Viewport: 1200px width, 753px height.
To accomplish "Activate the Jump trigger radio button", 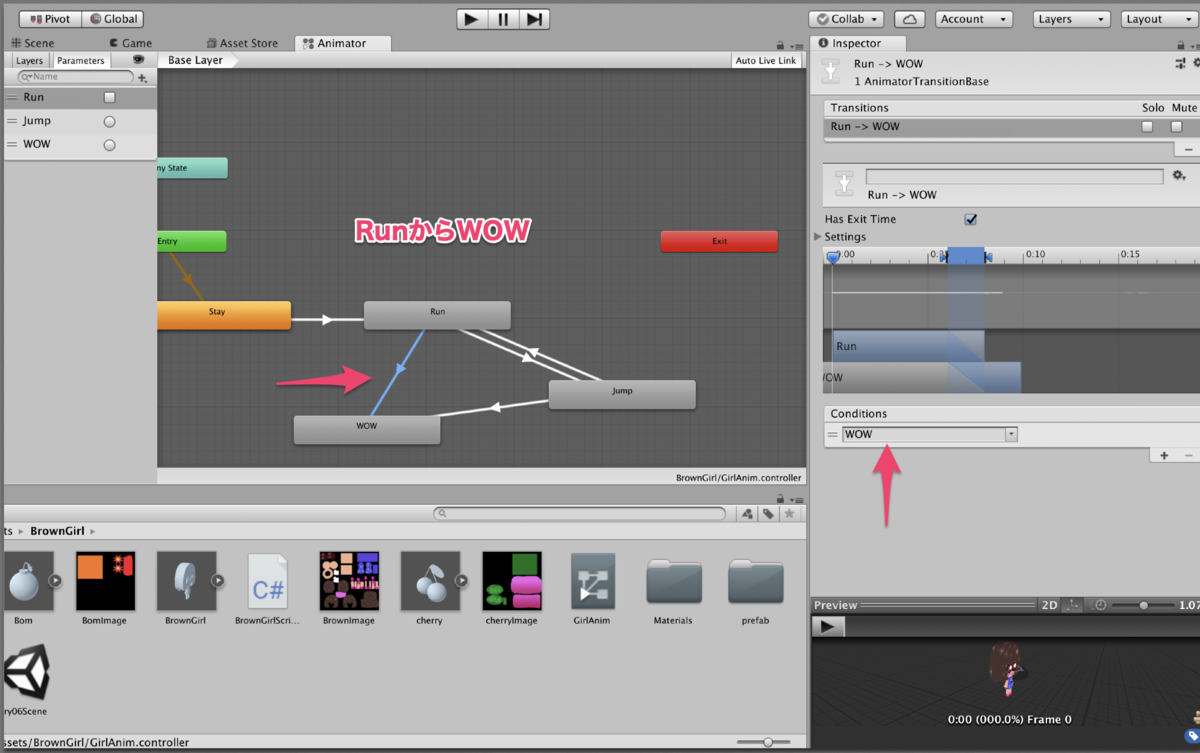I will pyautogui.click(x=110, y=121).
